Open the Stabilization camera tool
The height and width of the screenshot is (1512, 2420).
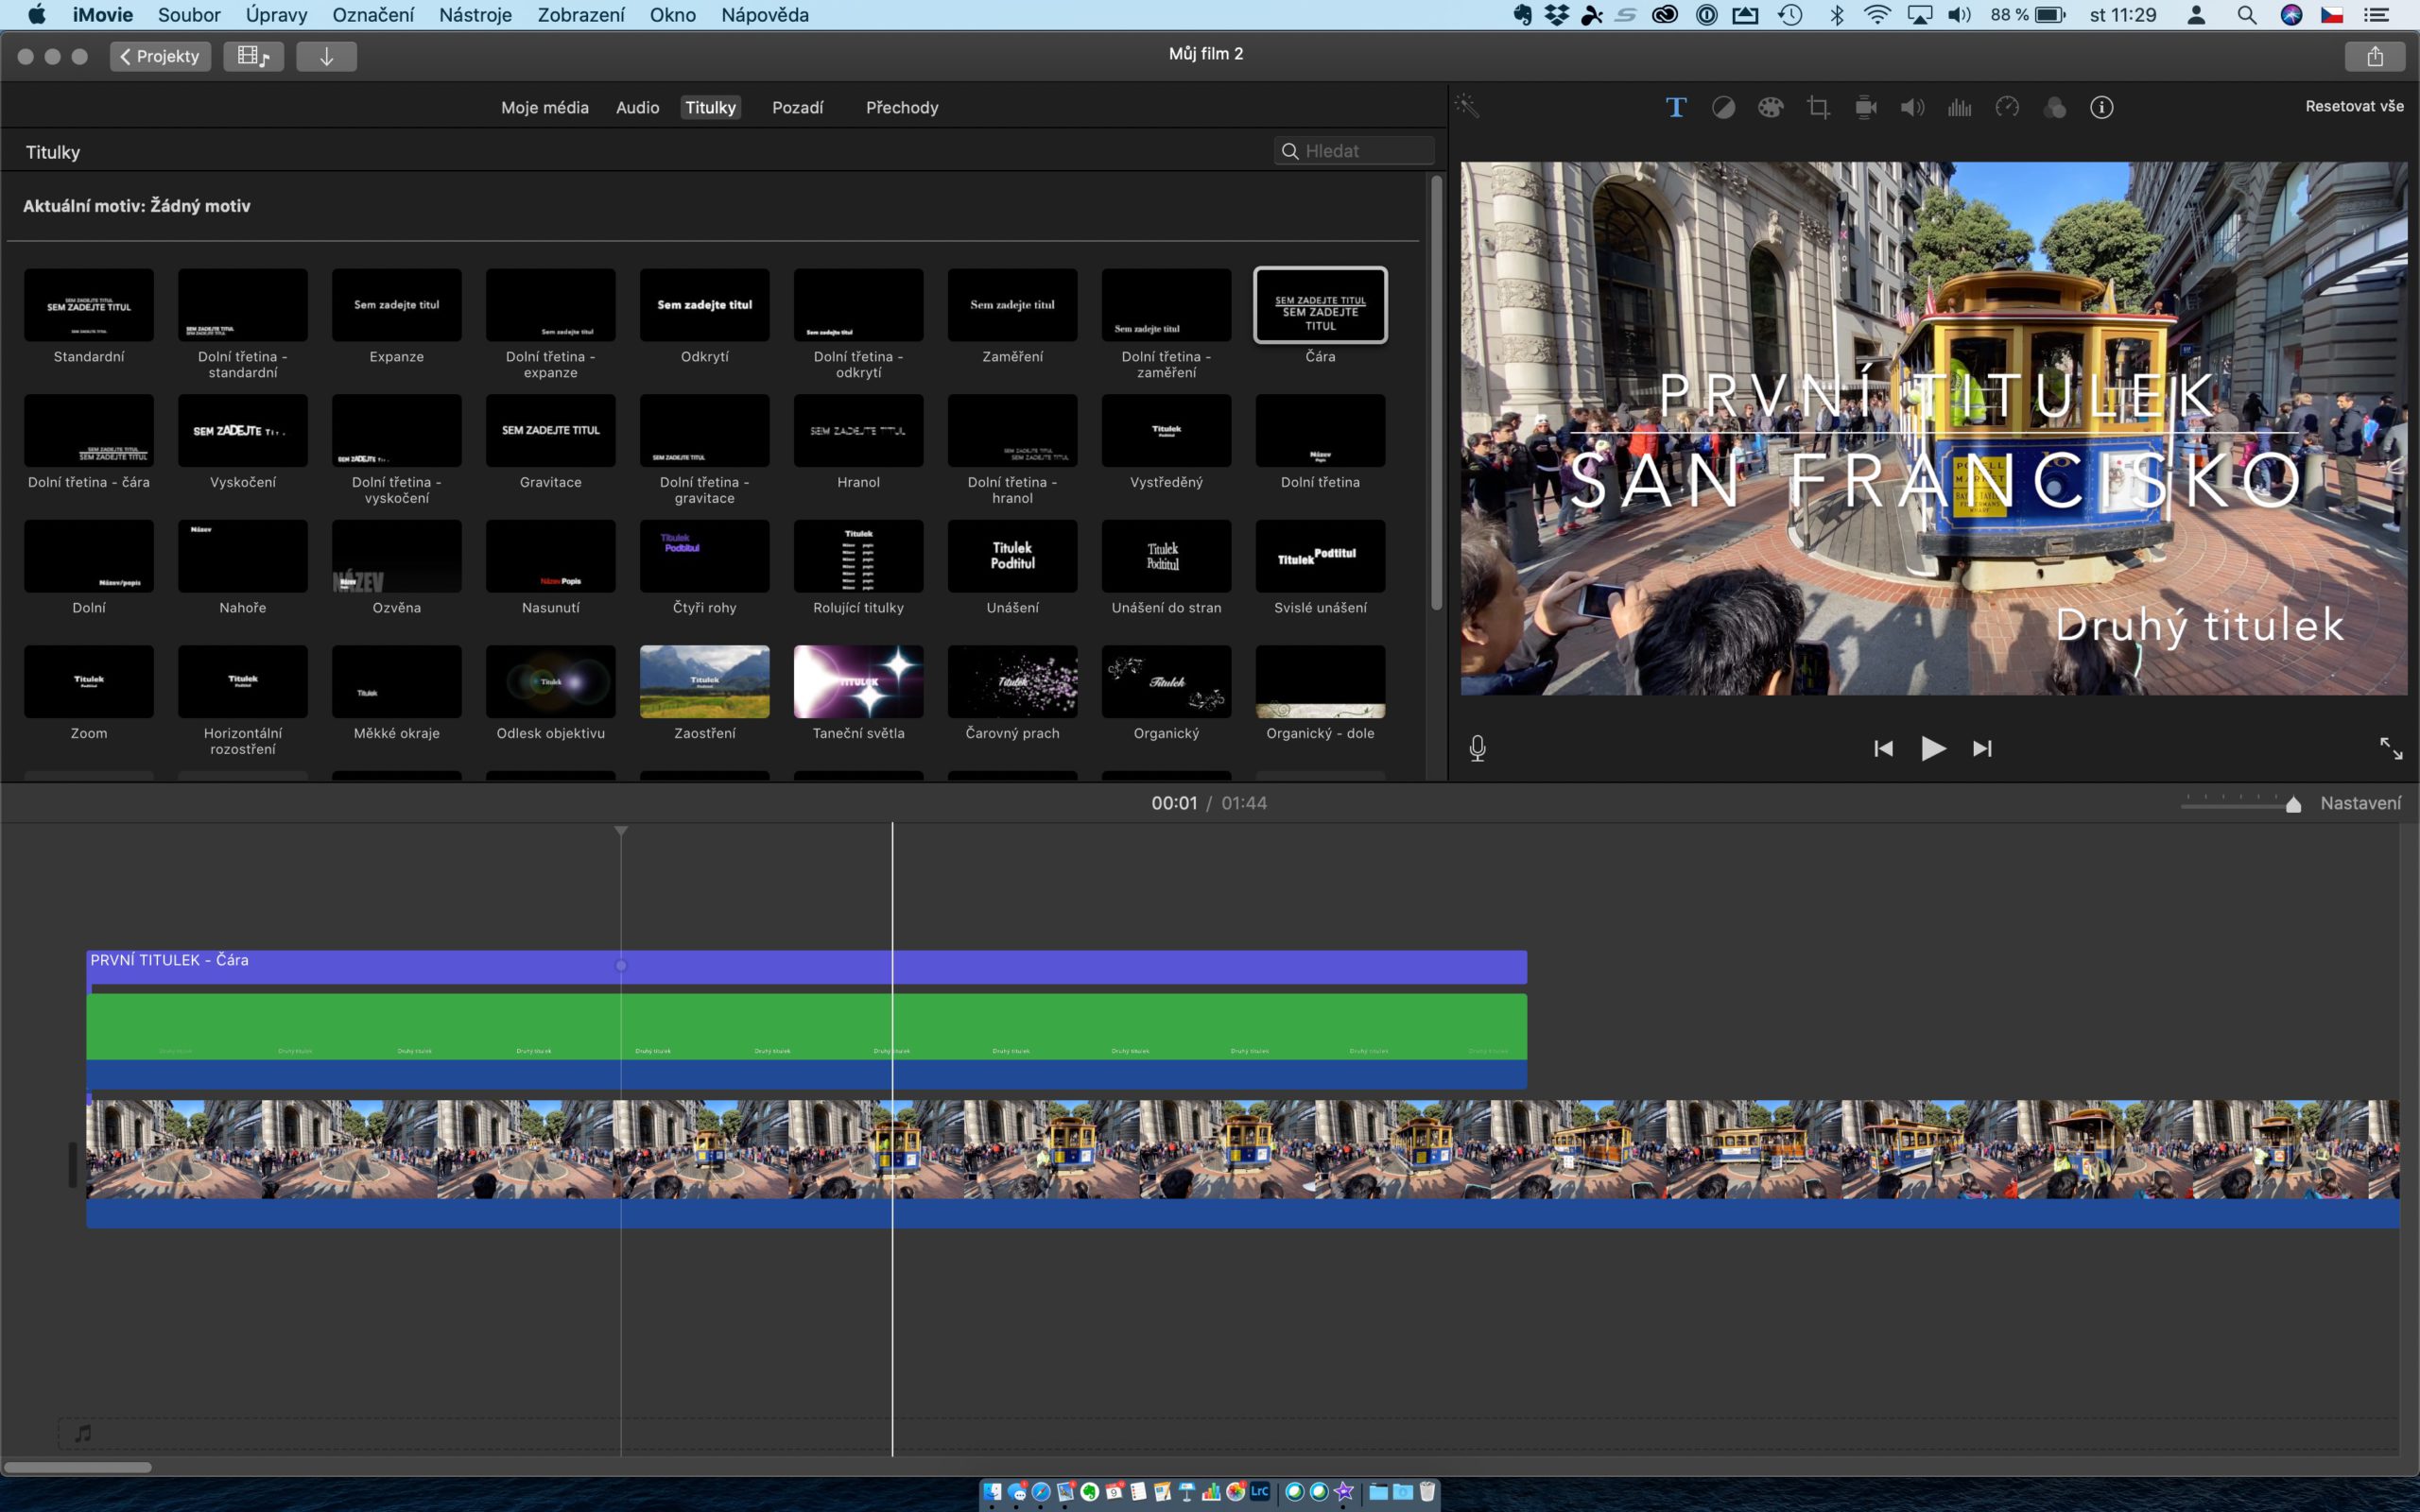pos(1865,107)
